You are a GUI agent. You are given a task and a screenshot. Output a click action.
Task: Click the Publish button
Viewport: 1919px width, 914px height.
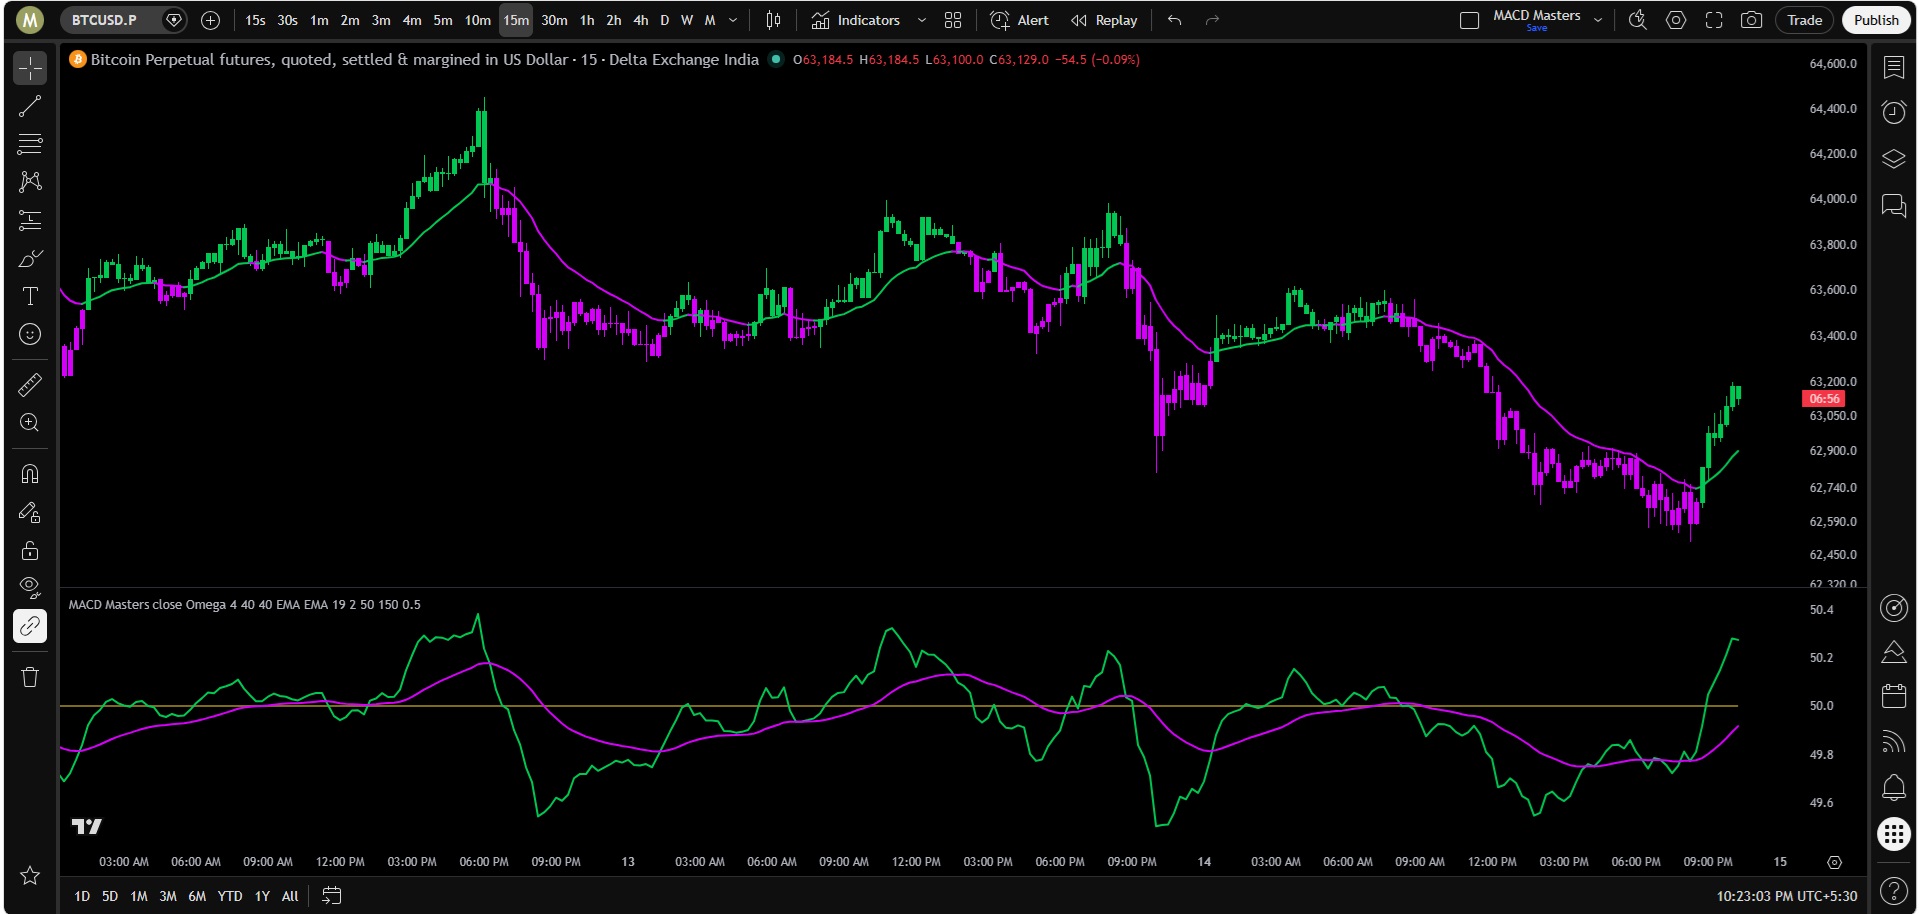(x=1876, y=20)
